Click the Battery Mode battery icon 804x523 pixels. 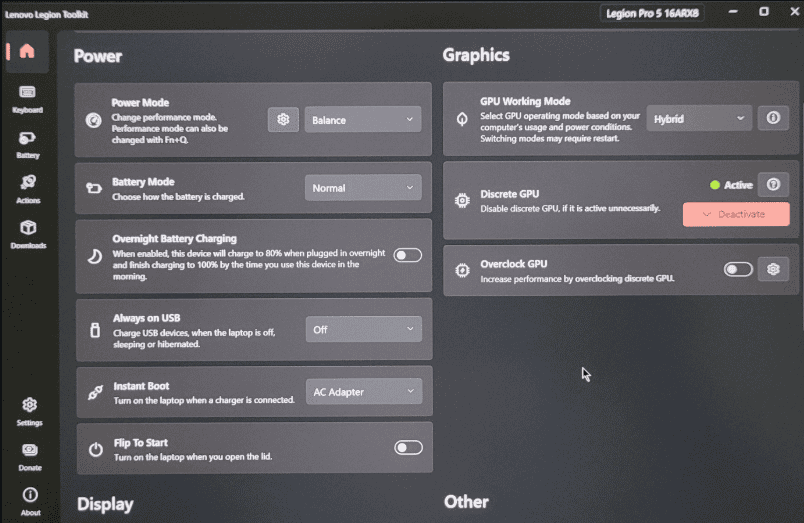[94, 188]
